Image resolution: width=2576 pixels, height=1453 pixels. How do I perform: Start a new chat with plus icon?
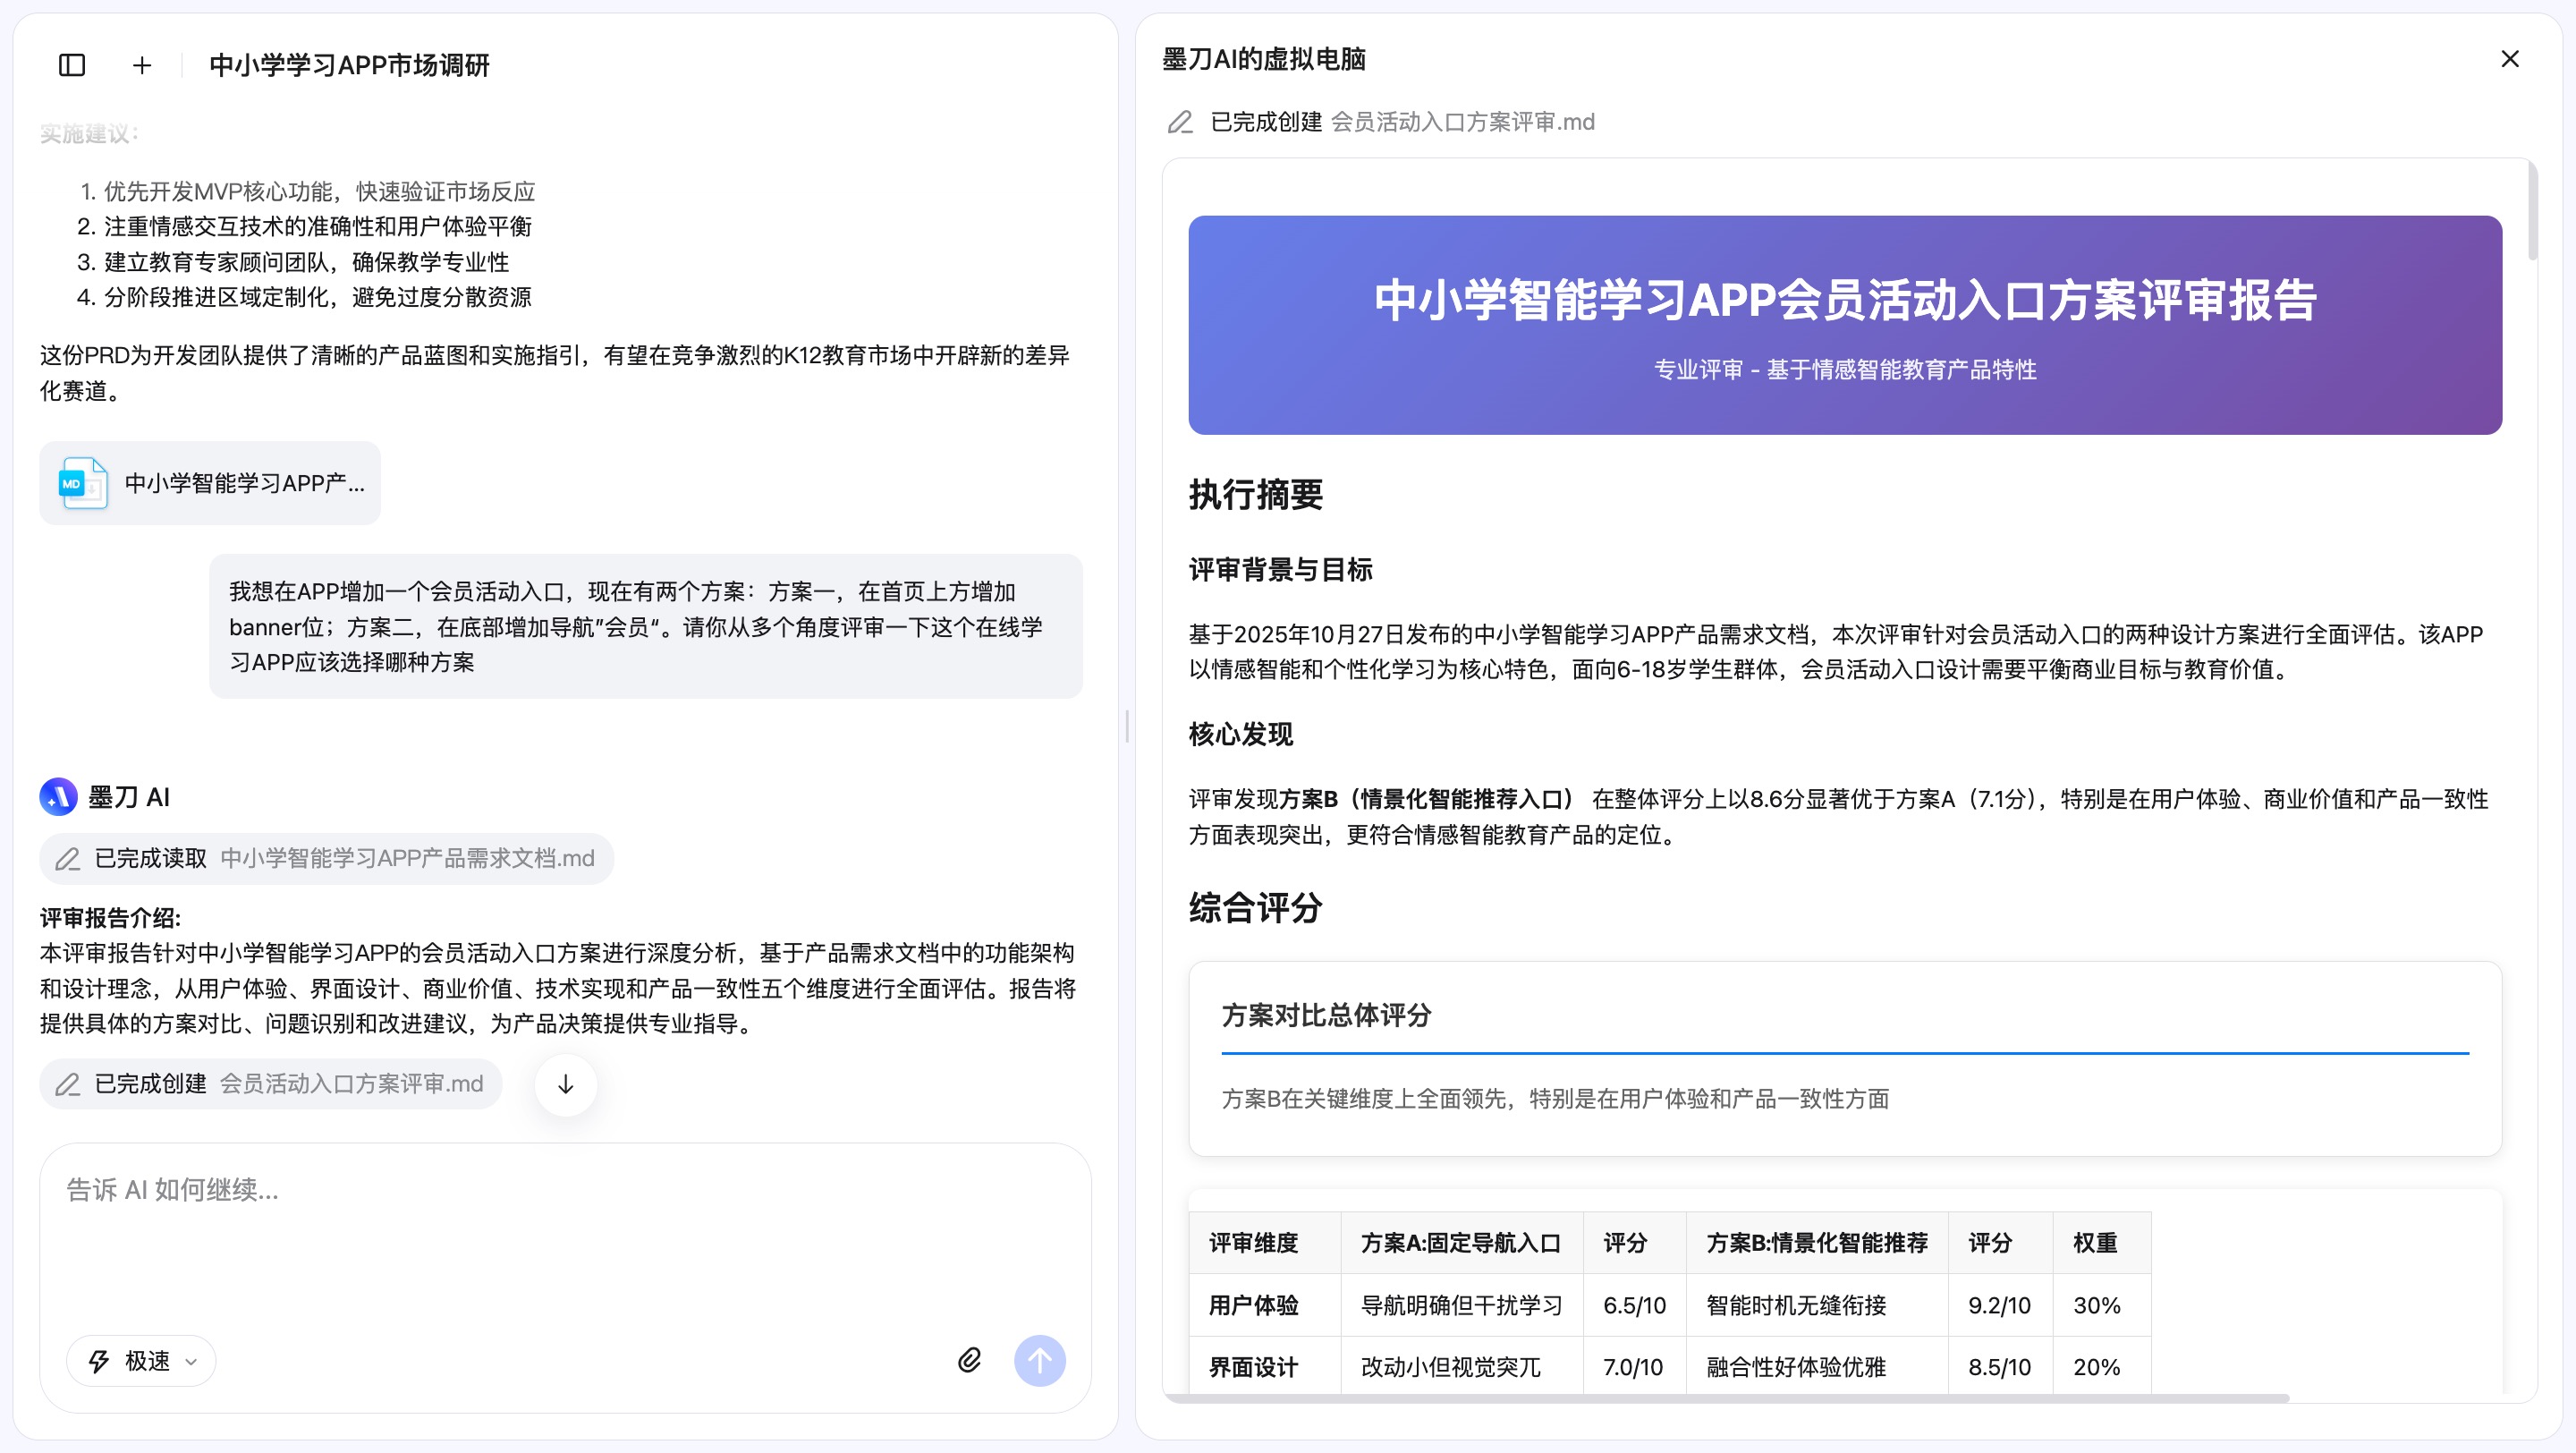tap(142, 65)
